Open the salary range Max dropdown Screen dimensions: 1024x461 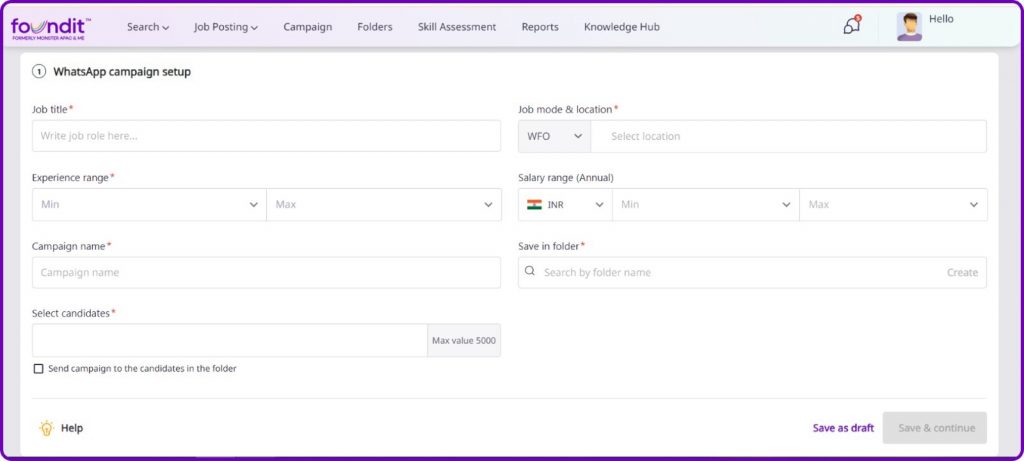click(x=892, y=204)
